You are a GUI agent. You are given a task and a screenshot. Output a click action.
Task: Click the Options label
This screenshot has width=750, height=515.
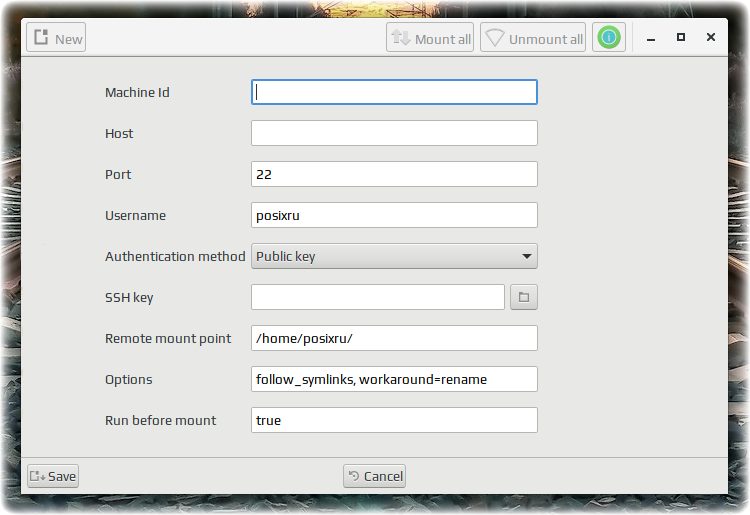pyautogui.click(x=129, y=380)
